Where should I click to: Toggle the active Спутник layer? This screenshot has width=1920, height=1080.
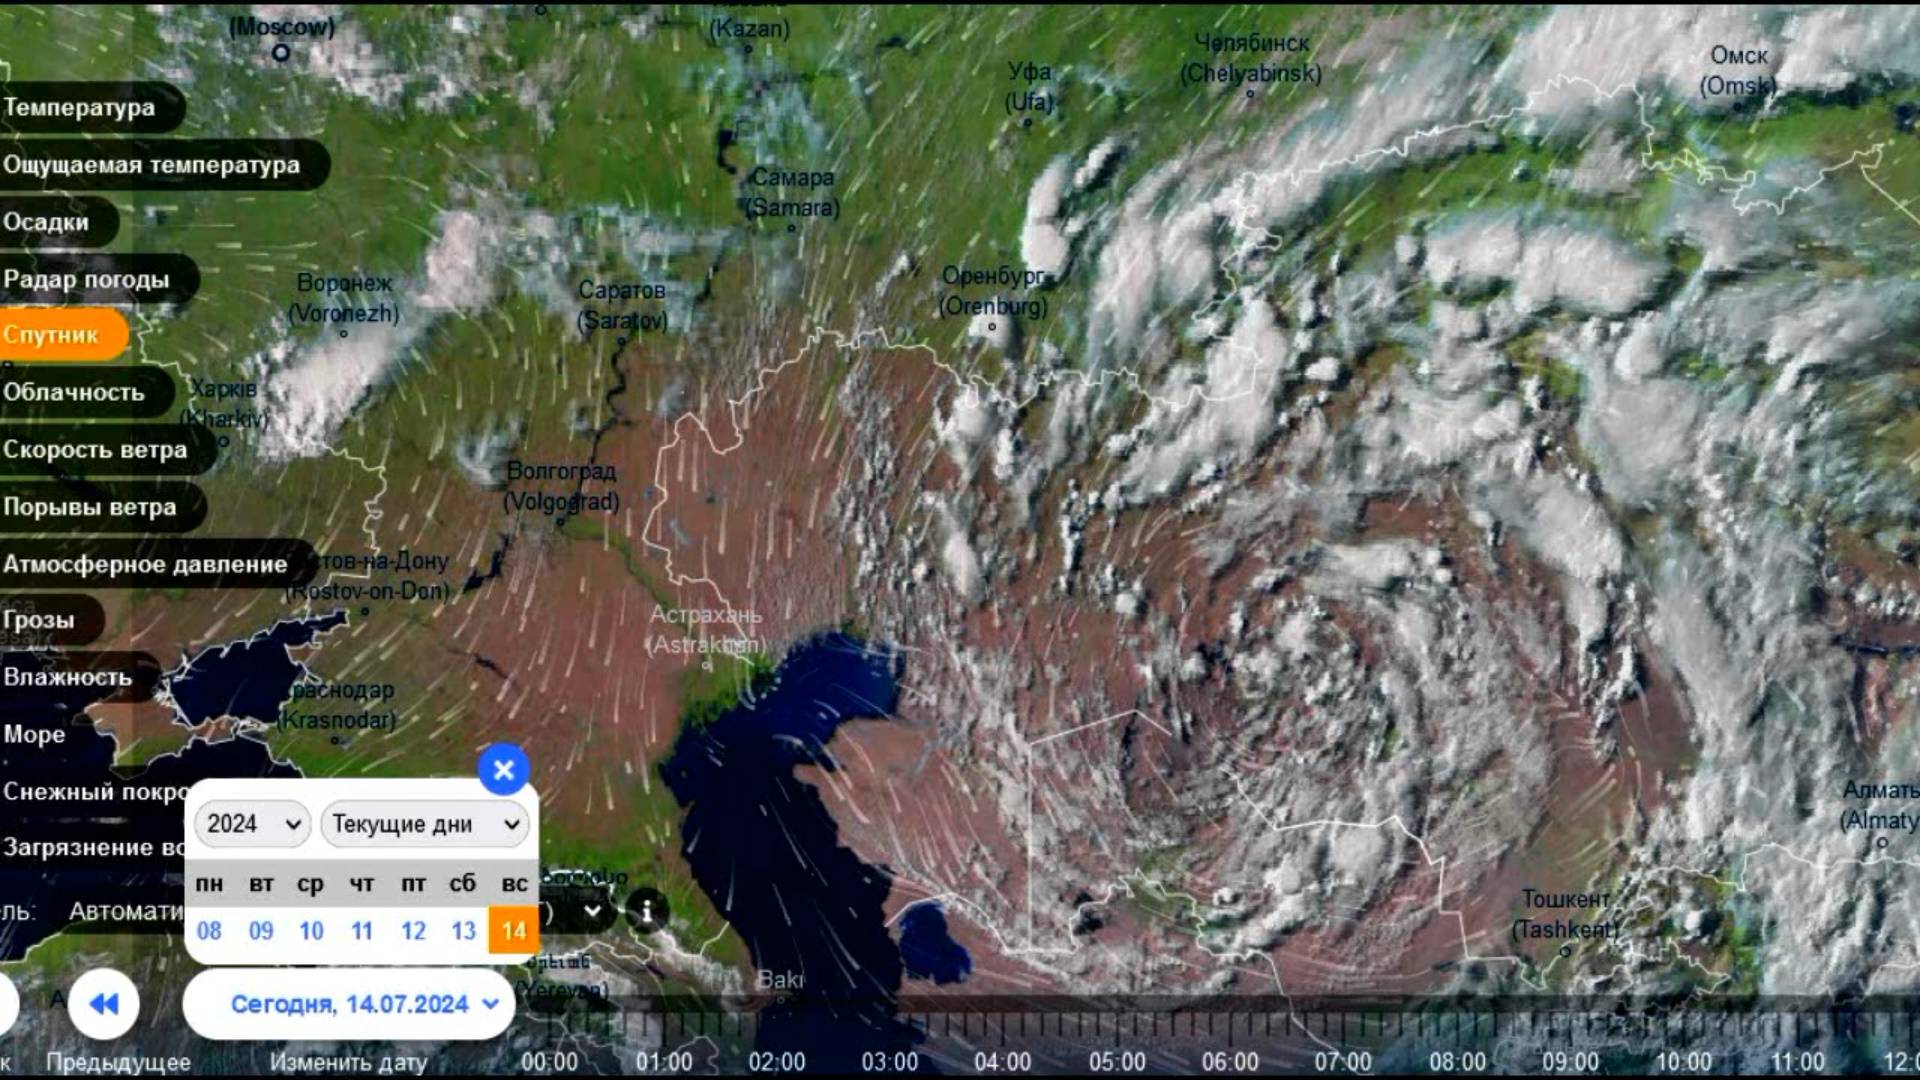[x=52, y=335]
